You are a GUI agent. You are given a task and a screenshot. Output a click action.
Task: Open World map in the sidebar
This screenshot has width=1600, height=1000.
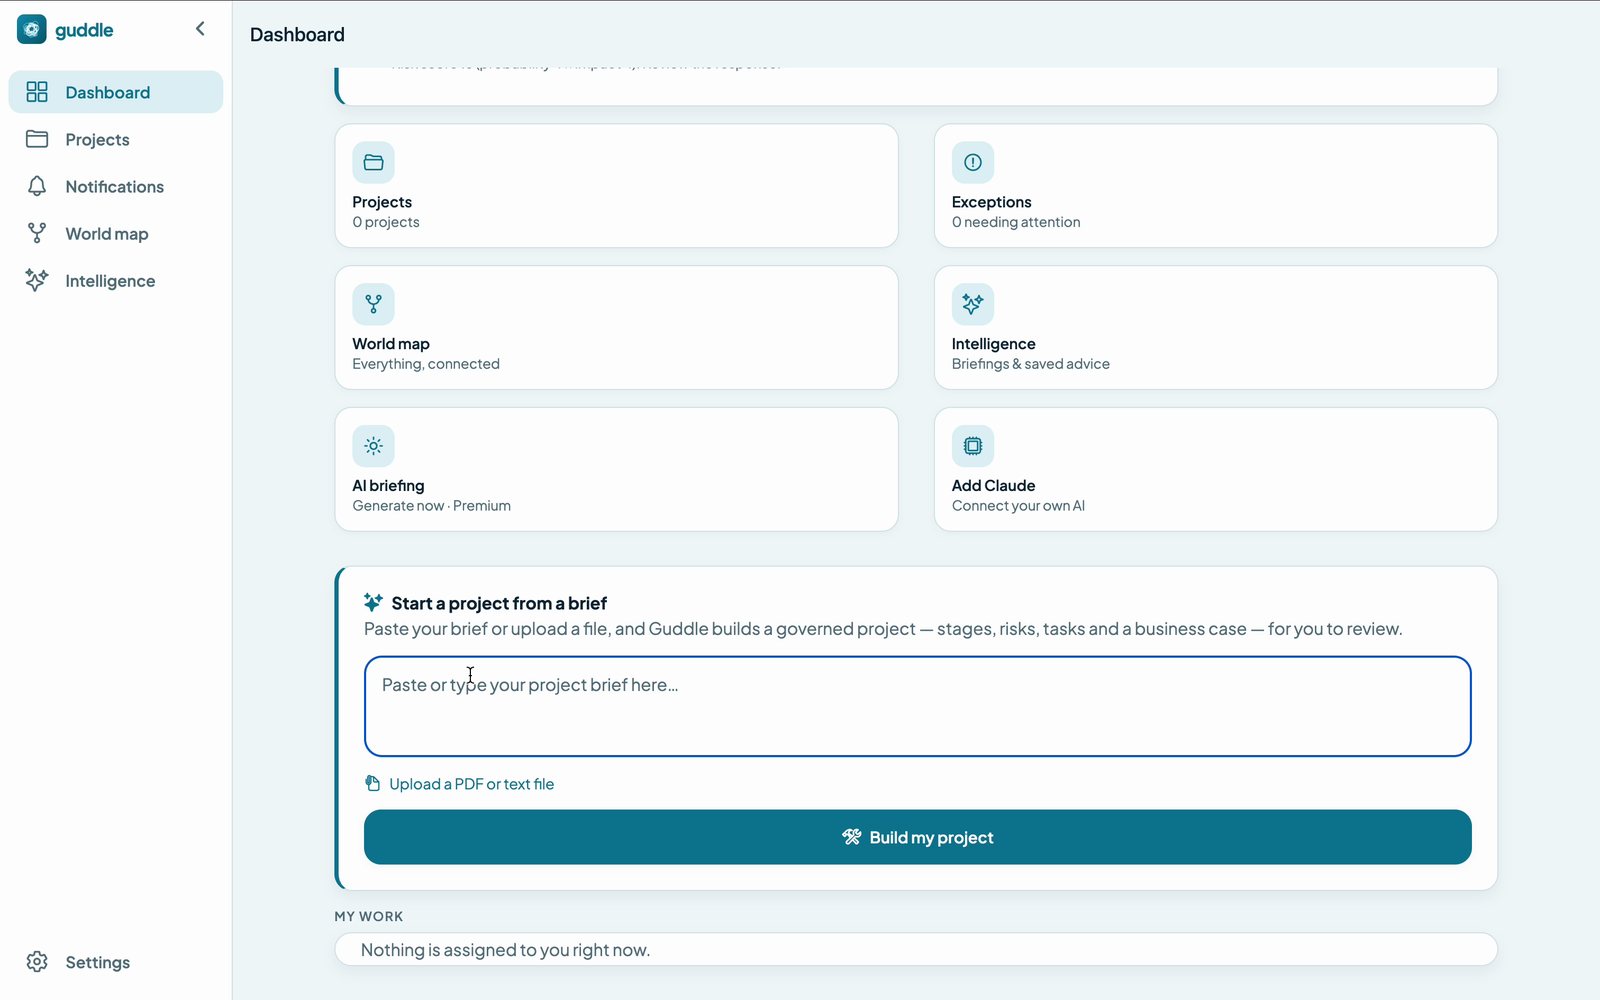click(116, 233)
